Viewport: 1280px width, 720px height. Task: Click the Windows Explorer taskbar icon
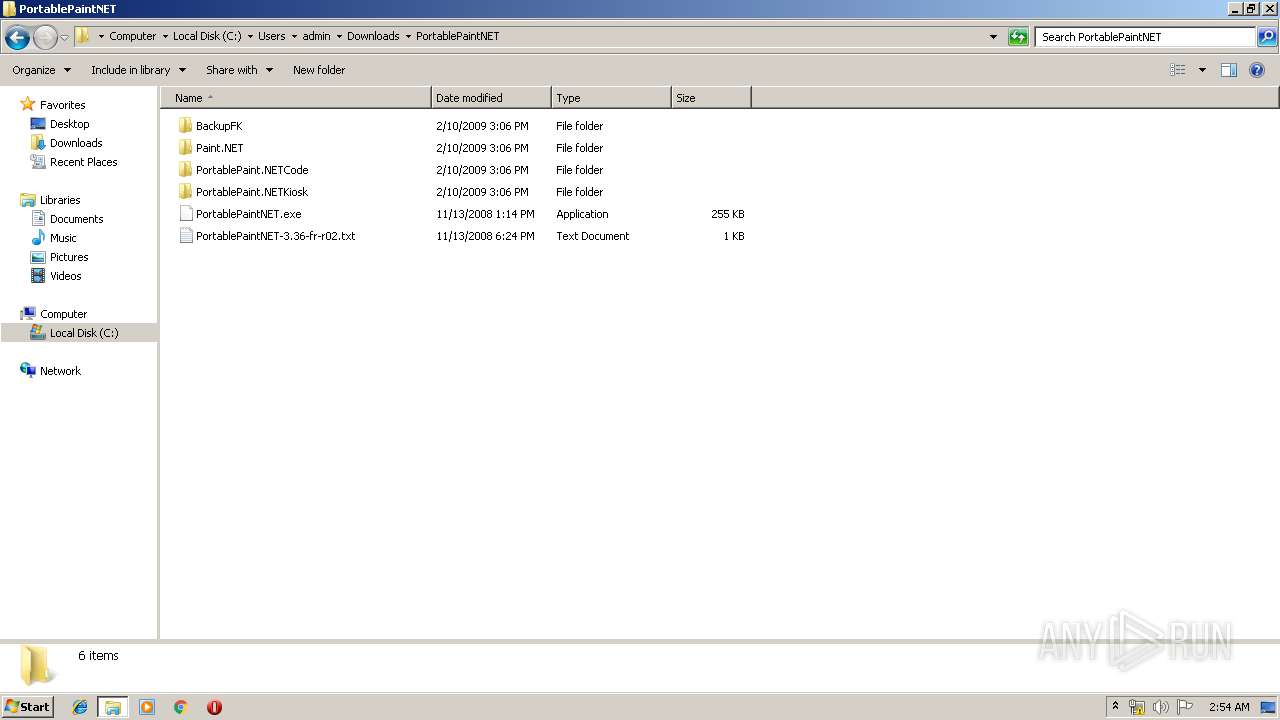(113, 707)
